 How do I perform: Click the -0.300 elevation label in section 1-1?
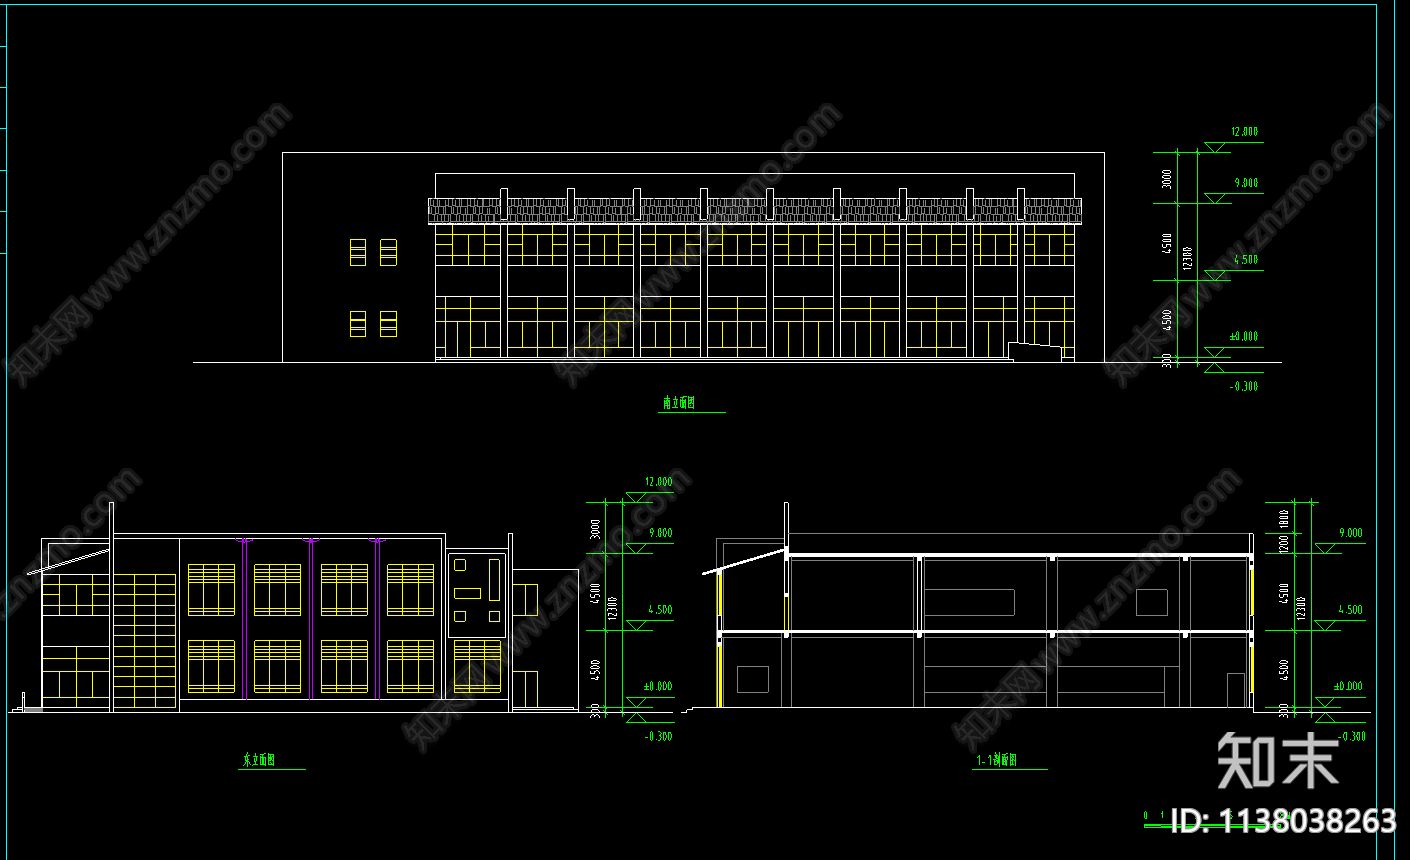pos(1351,736)
